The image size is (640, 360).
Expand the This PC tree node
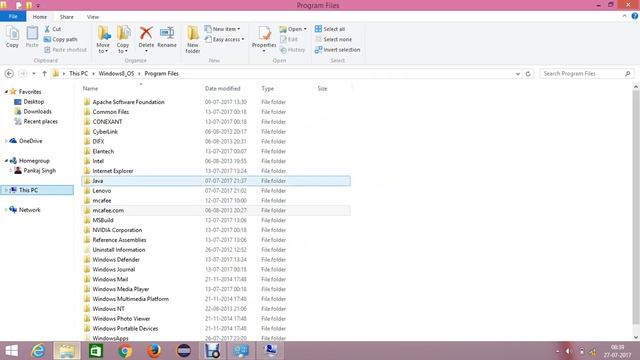click(x=6, y=190)
